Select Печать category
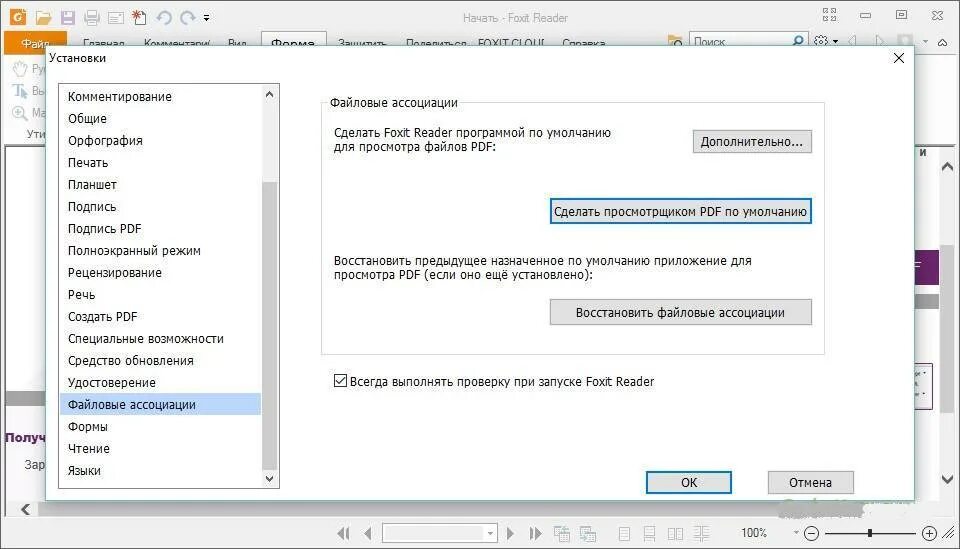 pyautogui.click(x=160, y=163)
